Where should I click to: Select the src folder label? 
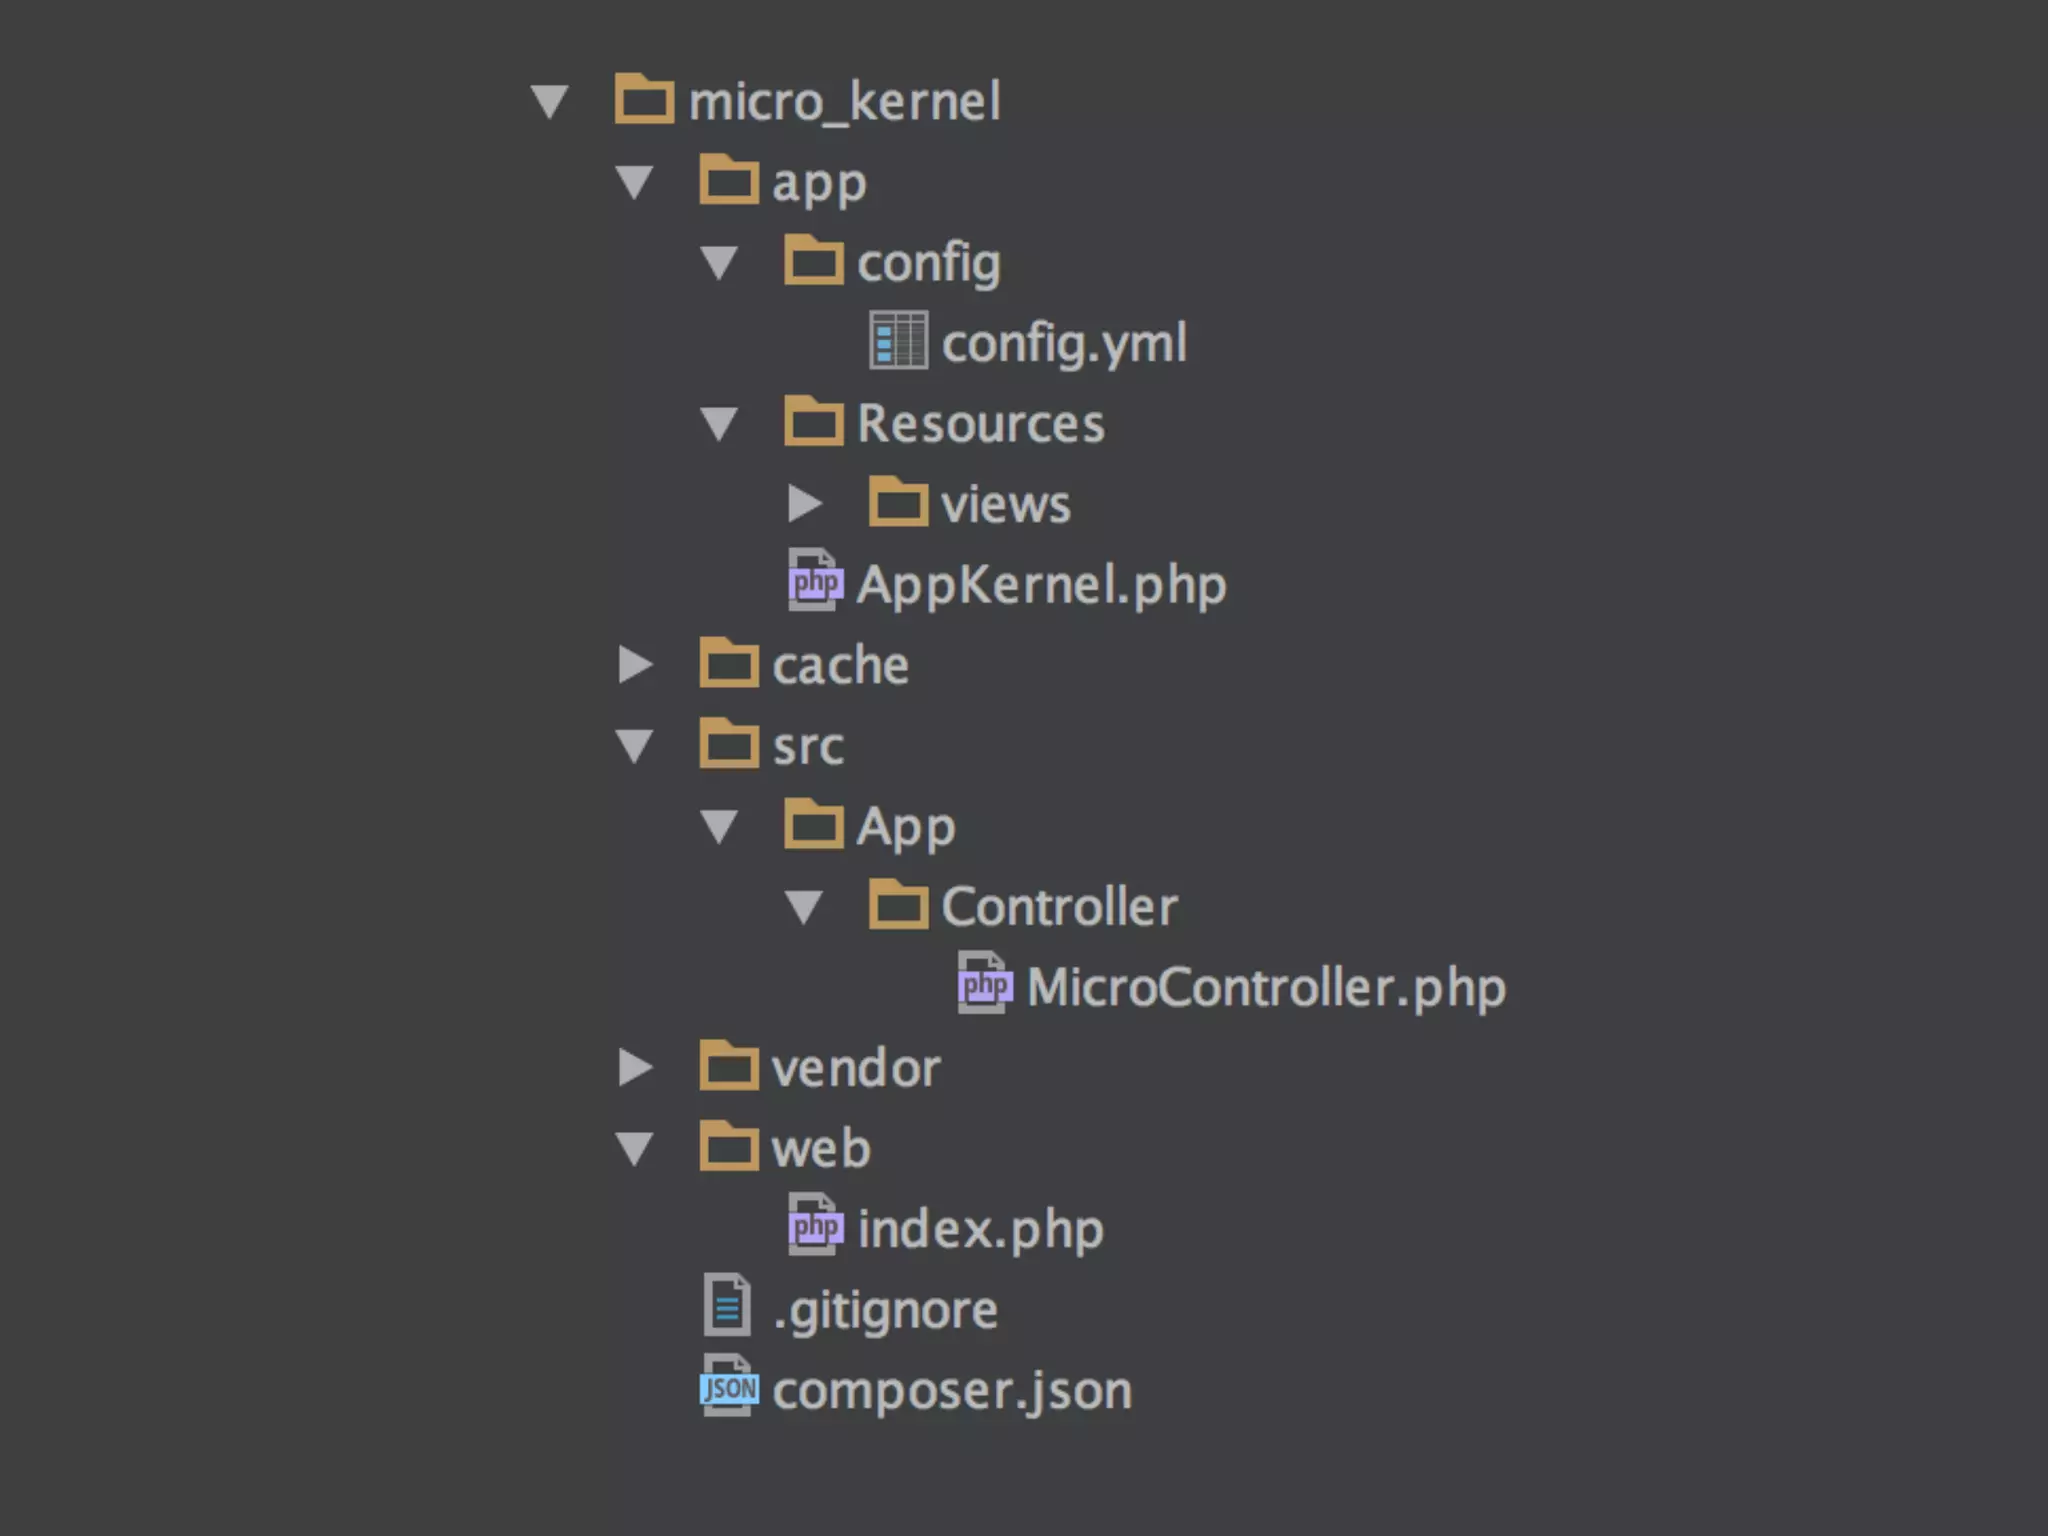tap(808, 746)
